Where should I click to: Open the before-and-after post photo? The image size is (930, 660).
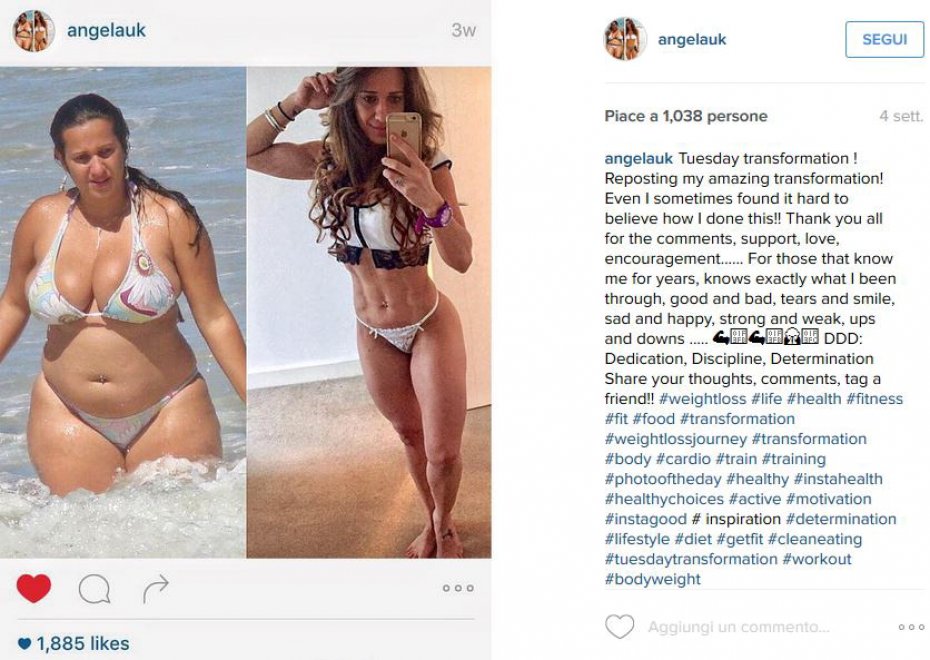coord(246,312)
